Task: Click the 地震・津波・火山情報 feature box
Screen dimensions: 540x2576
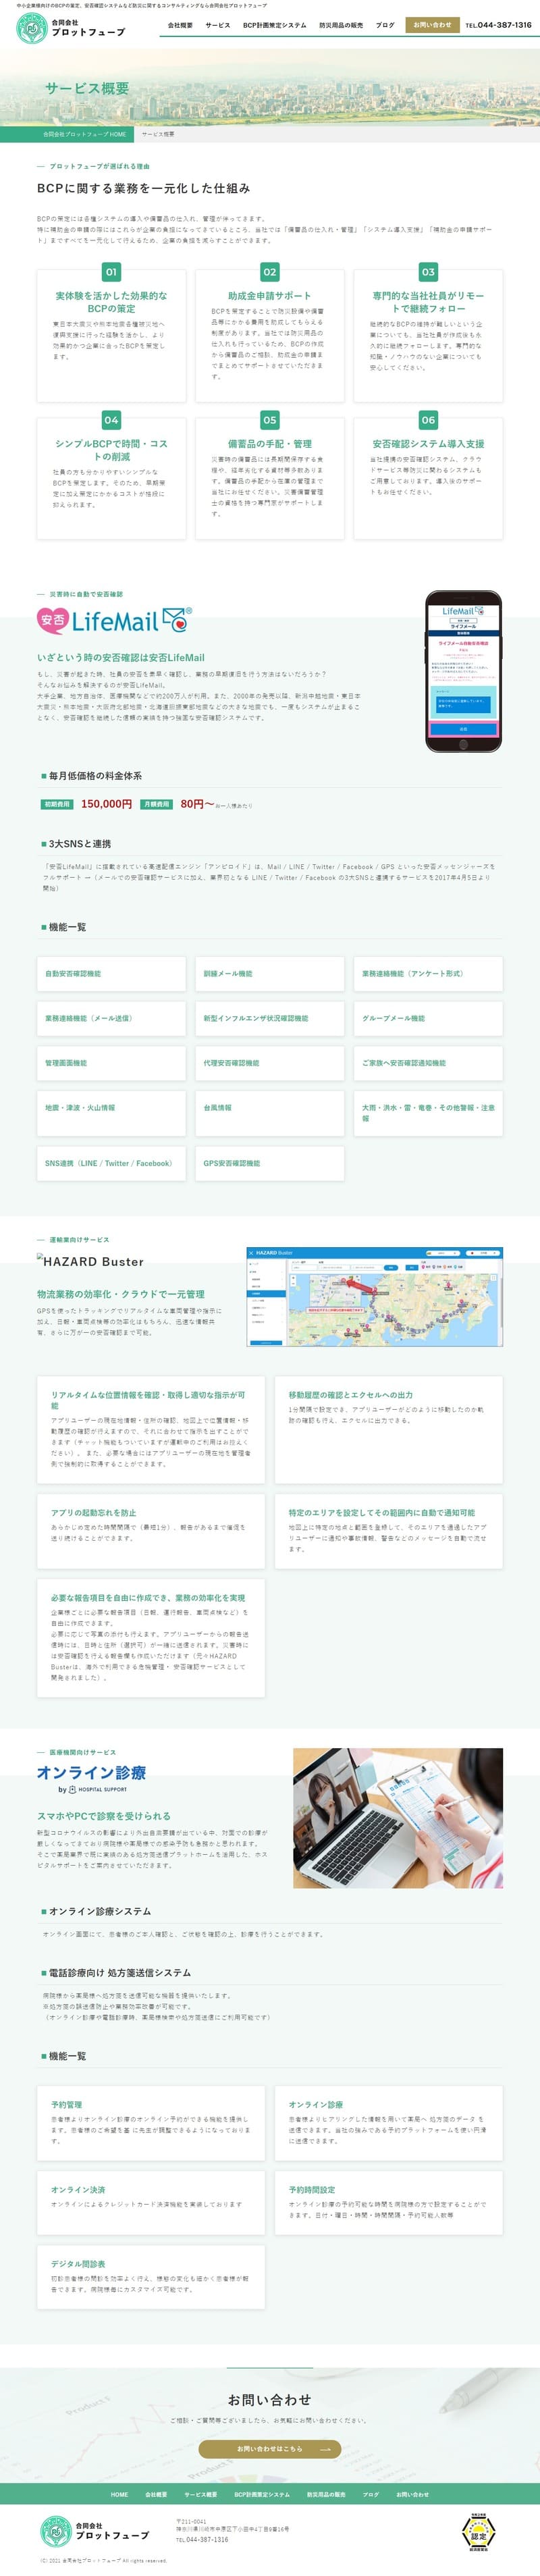Action: pyautogui.click(x=111, y=1113)
